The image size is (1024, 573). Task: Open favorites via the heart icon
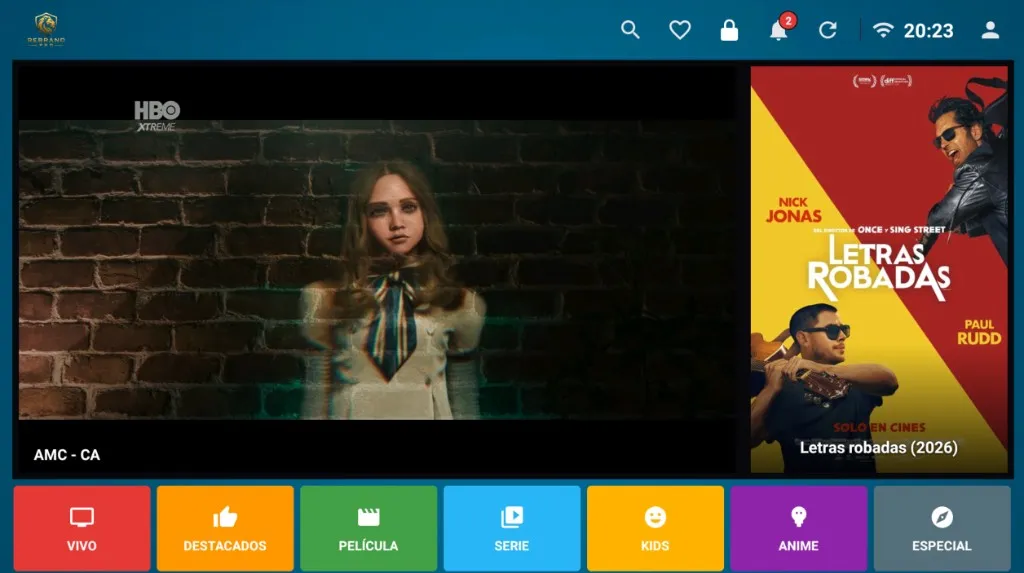click(680, 30)
